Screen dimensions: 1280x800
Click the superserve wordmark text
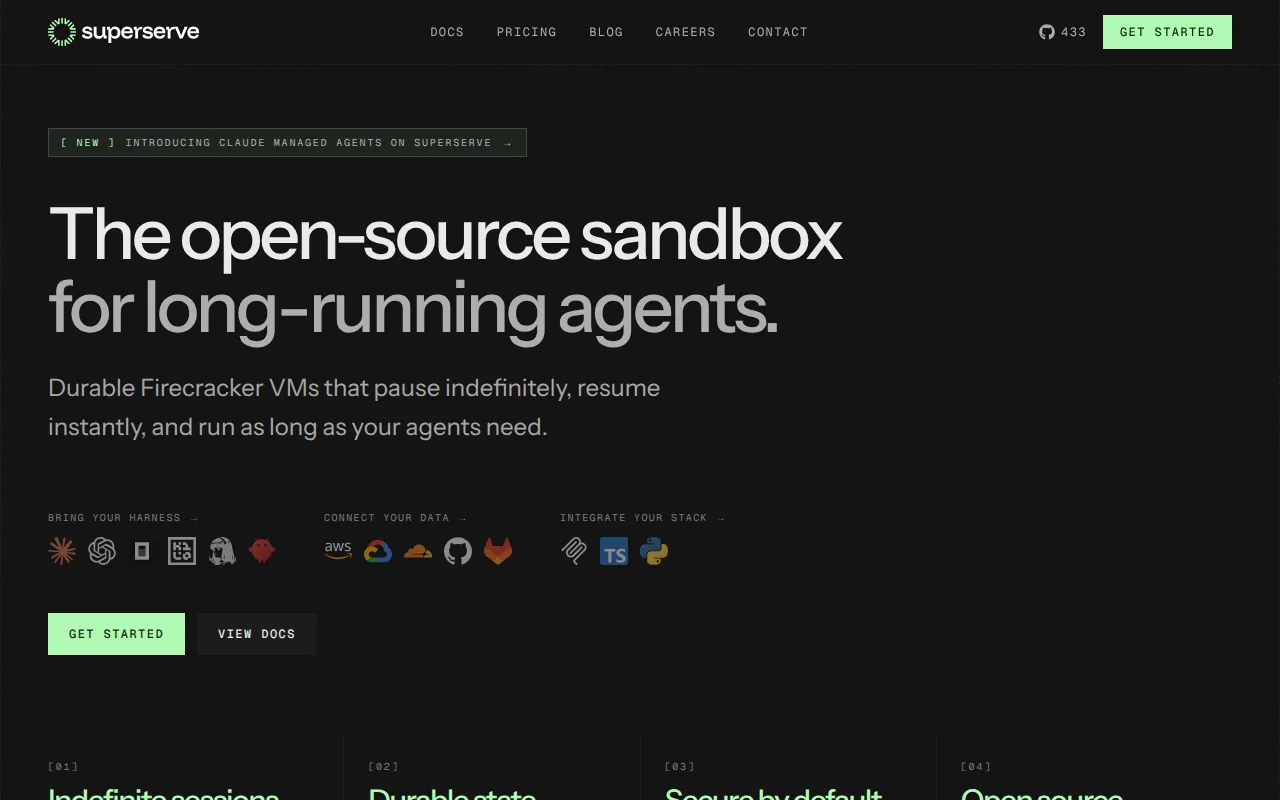(x=140, y=32)
